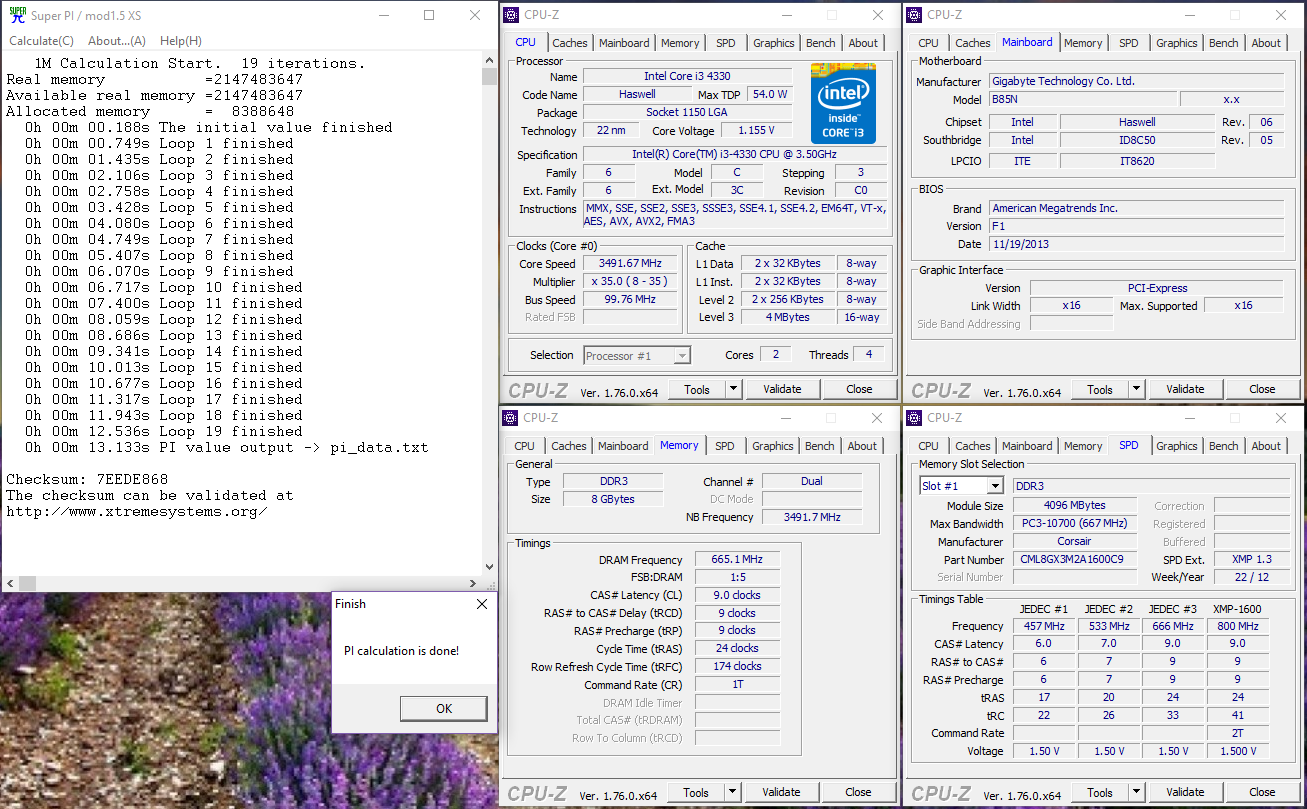Click Close button in the SPD window
1307x809 pixels.
click(x=1262, y=792)
